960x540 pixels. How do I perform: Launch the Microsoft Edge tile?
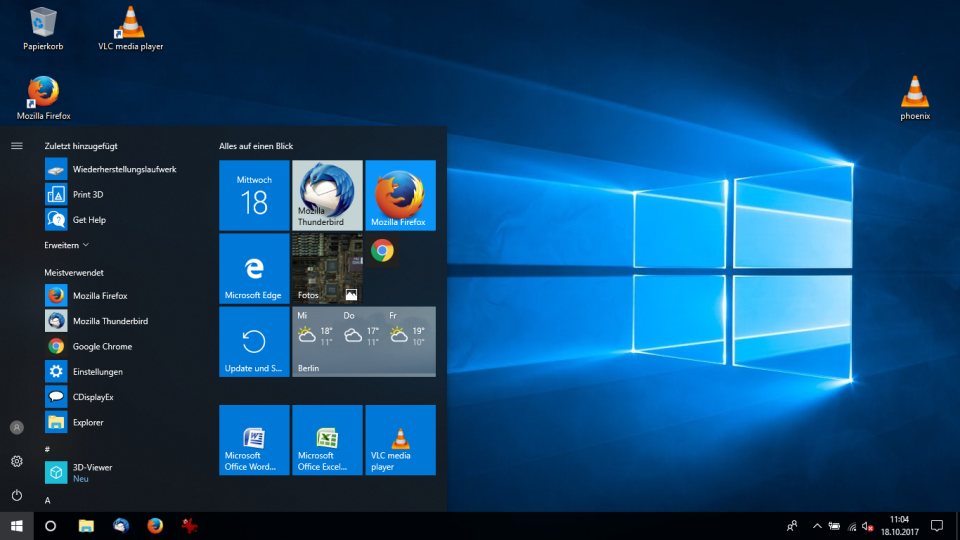(254, 268)
